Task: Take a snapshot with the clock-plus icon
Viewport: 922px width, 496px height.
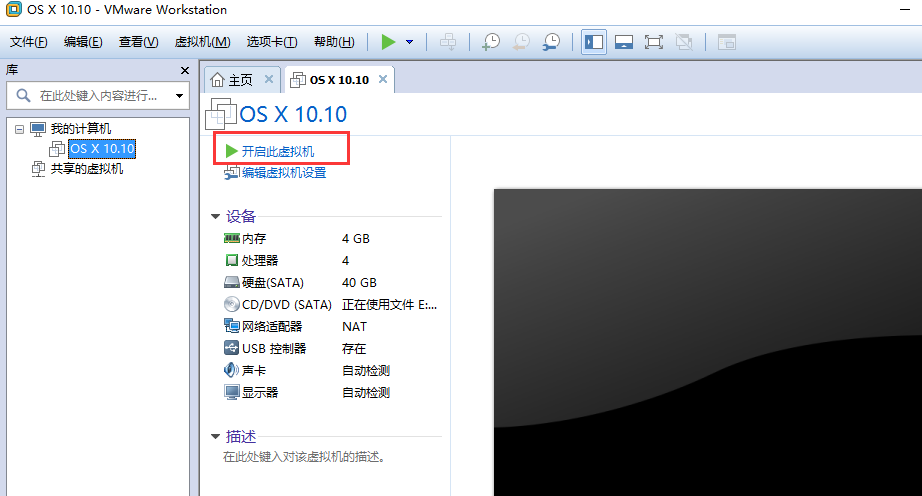Action: (x=490, y=42)
